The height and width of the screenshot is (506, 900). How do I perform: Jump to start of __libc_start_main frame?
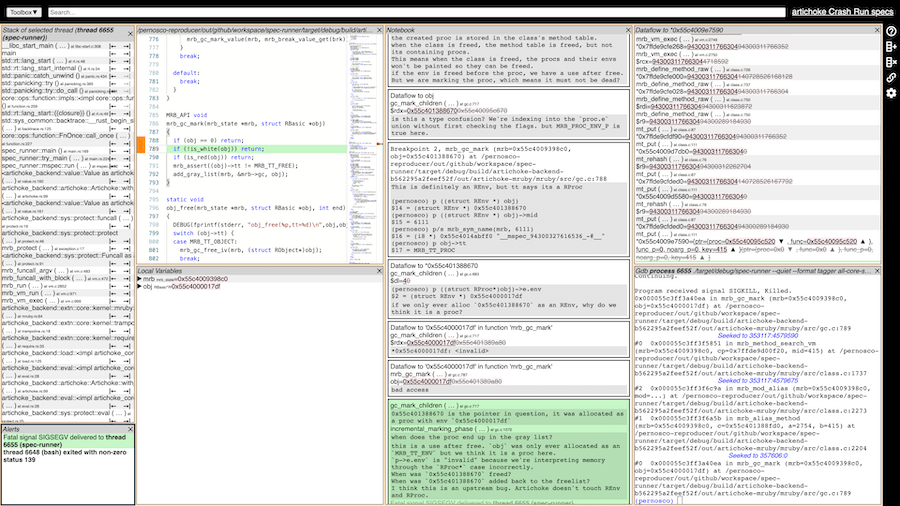point(112,46)
